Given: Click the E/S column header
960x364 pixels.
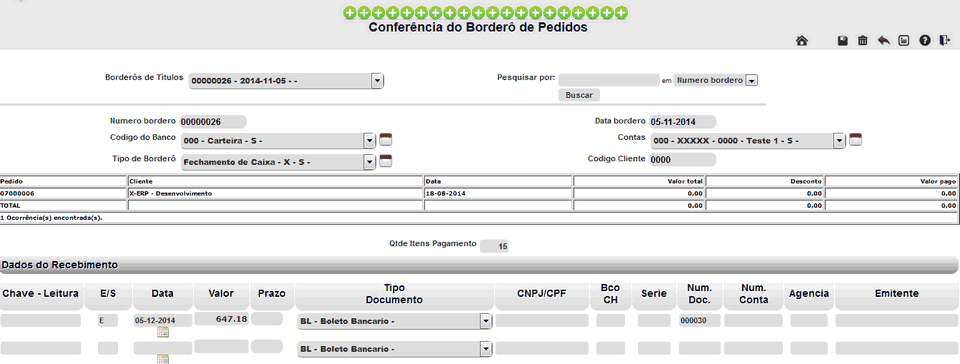Looking at the screenshot, I should coord(108,294).
